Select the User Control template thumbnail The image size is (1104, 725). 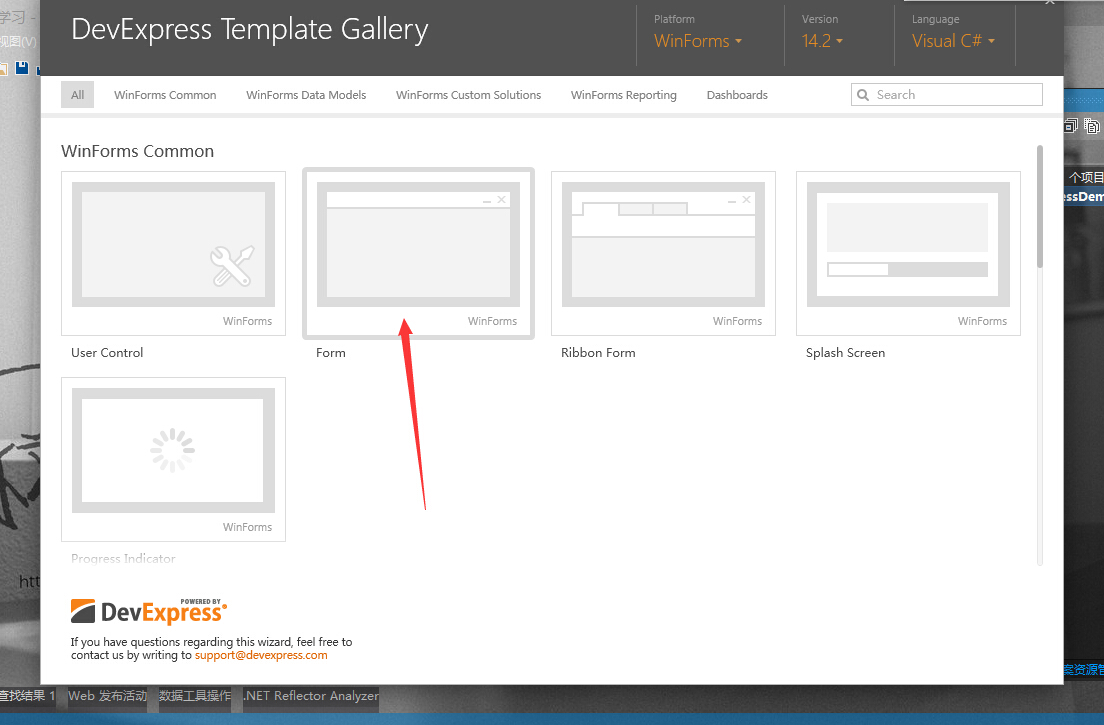[173, 253]
